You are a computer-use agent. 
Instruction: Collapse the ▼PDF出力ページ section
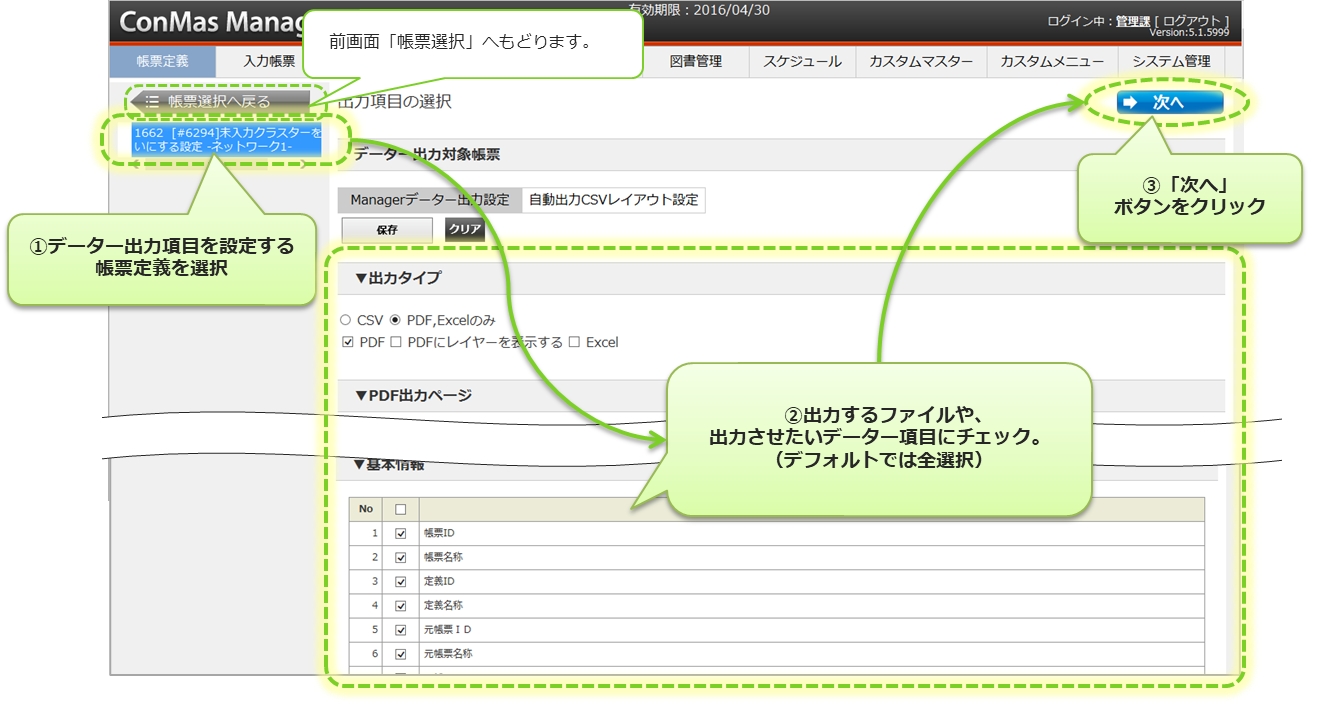point(413,395)
